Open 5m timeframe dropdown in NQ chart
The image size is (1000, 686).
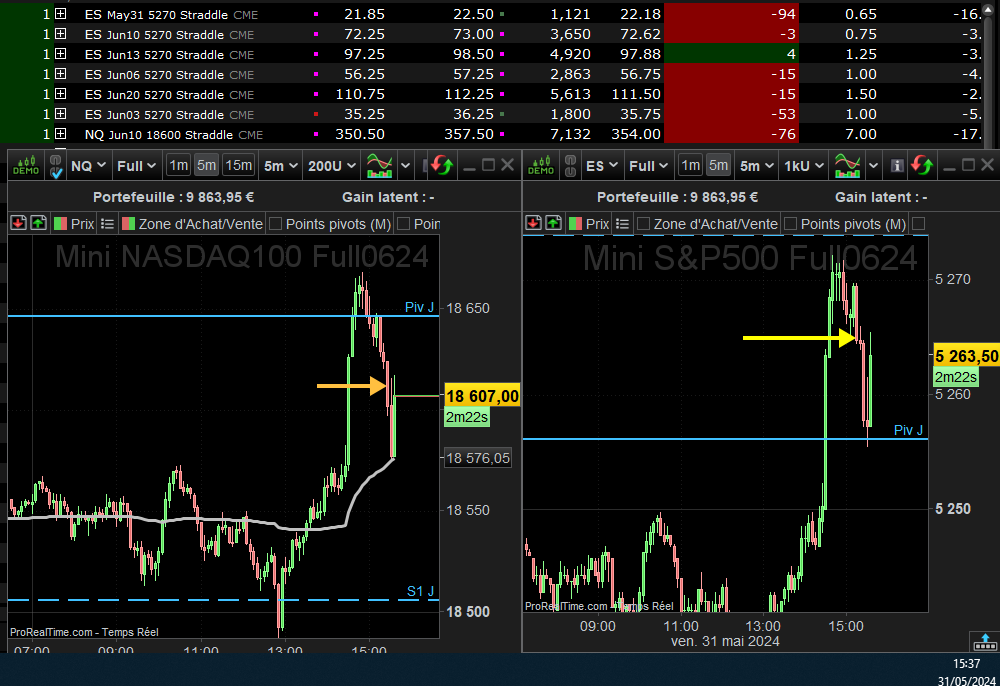click(281, 166)
